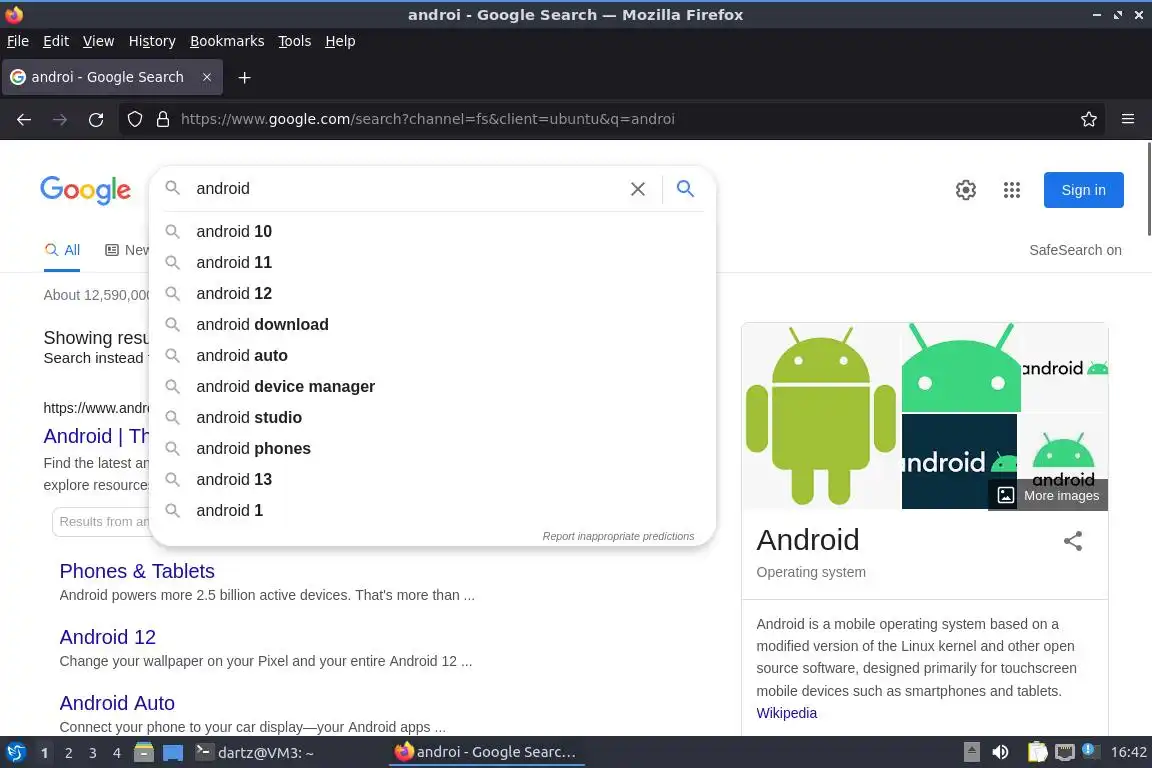The width and height of the screenshot is (1152, 768).
Task: Open the taskbar start menu icon
Action: pyautogui.click(x=16, y=752)
